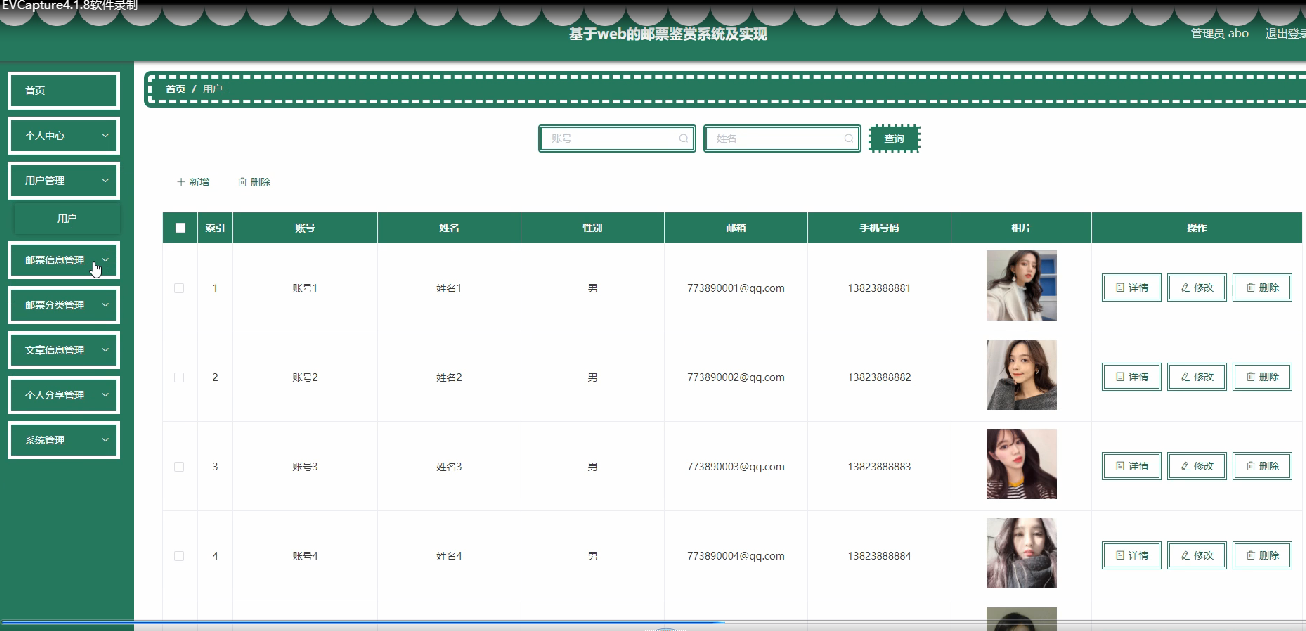Open 详情 for row 账号2

click(x=1132, y=377)
